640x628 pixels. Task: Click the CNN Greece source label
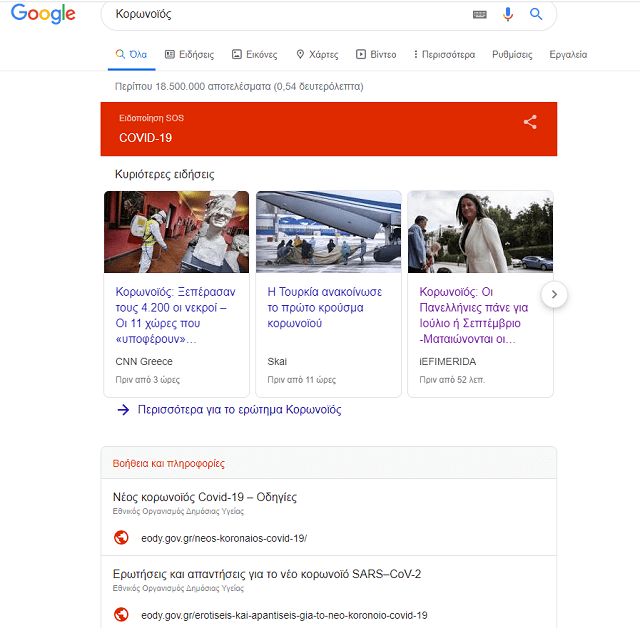[x=144, y=362]
